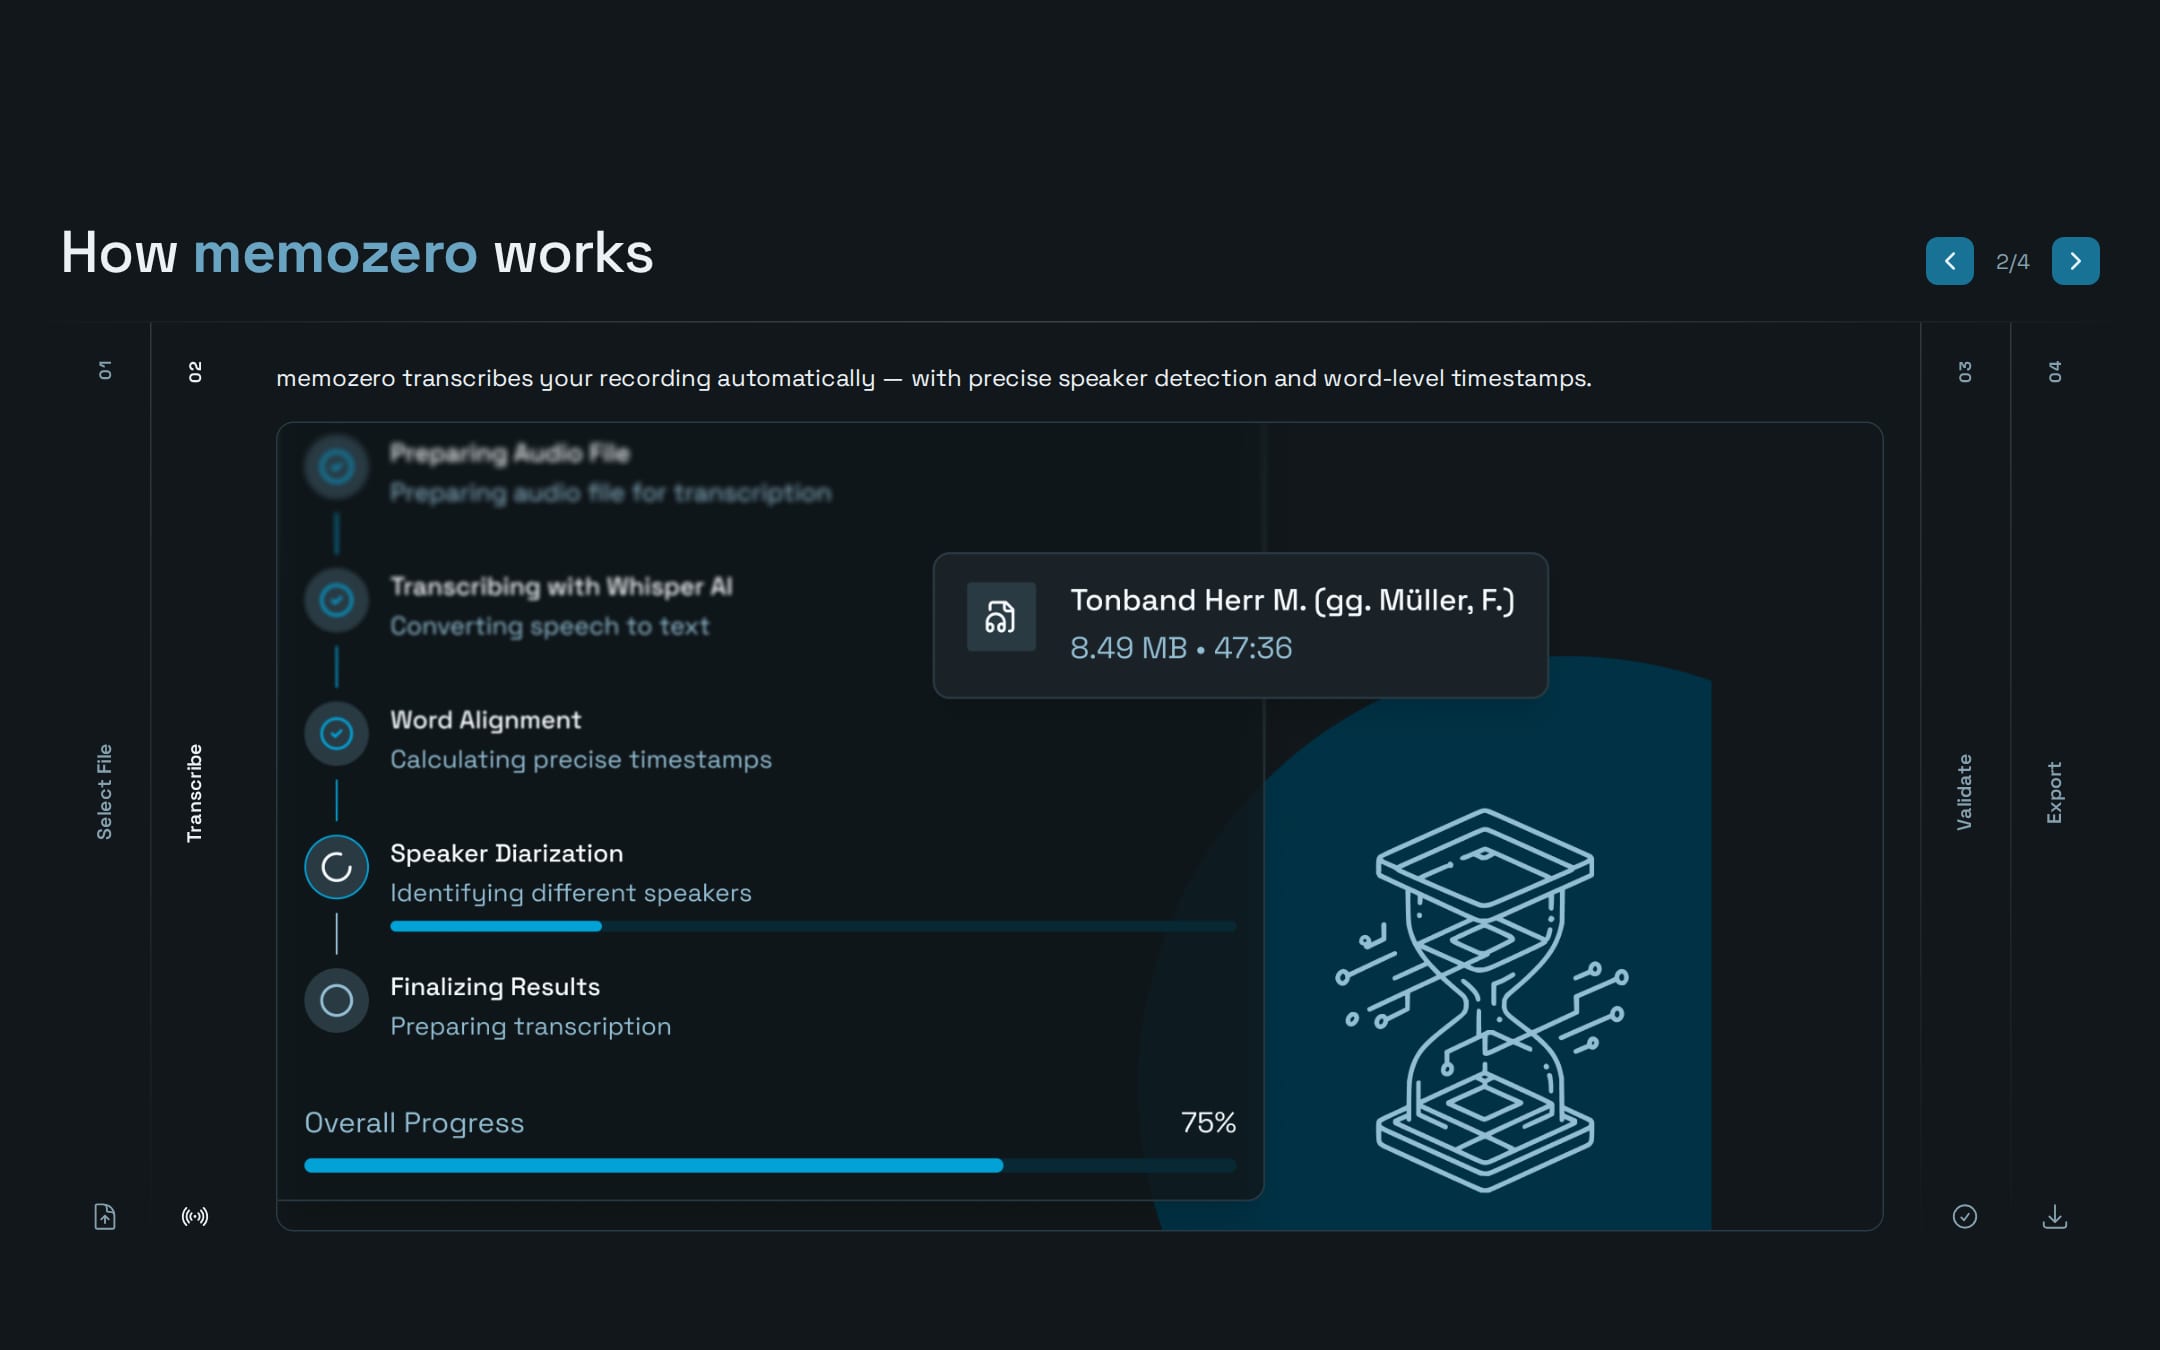Go to the previous step with left chevron
Viewport: 2160px width, 1350px height.
point(1949,261)
